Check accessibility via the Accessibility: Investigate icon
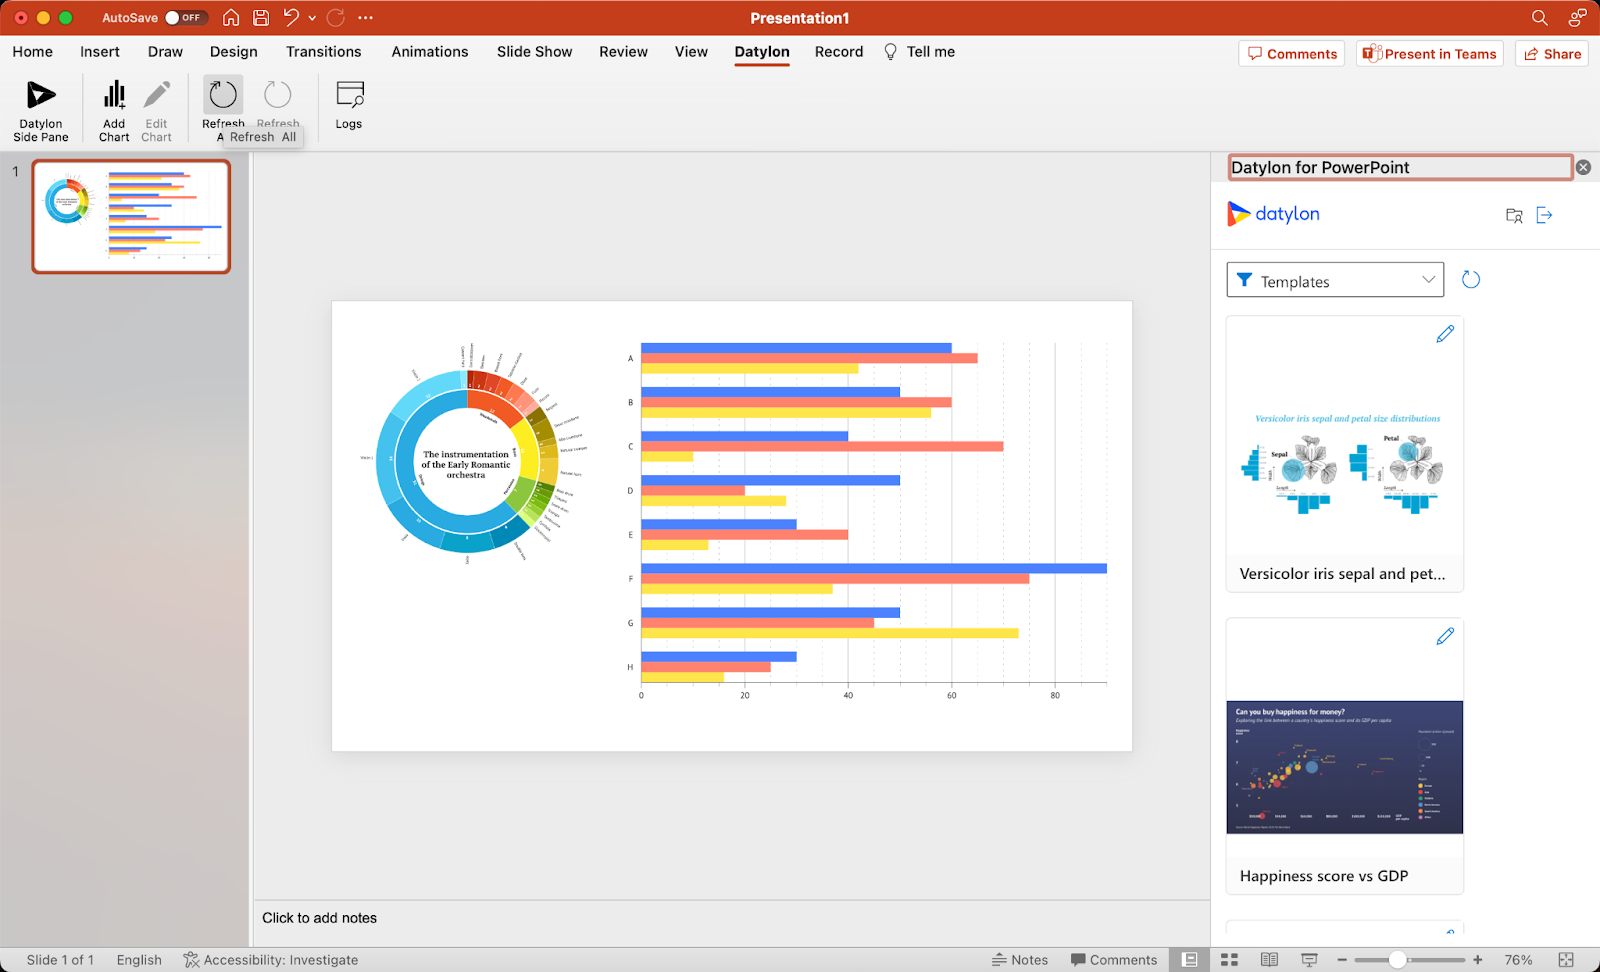Viewport: 1600px width, 972px height. coord(191,960)
